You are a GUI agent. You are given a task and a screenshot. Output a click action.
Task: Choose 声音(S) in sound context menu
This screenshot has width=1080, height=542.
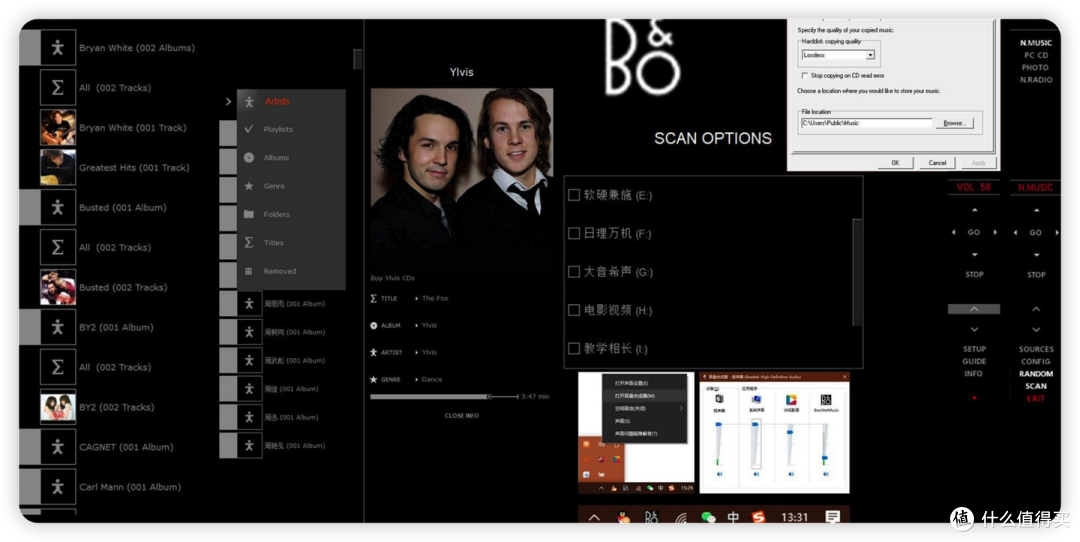(x=625, y=421)
